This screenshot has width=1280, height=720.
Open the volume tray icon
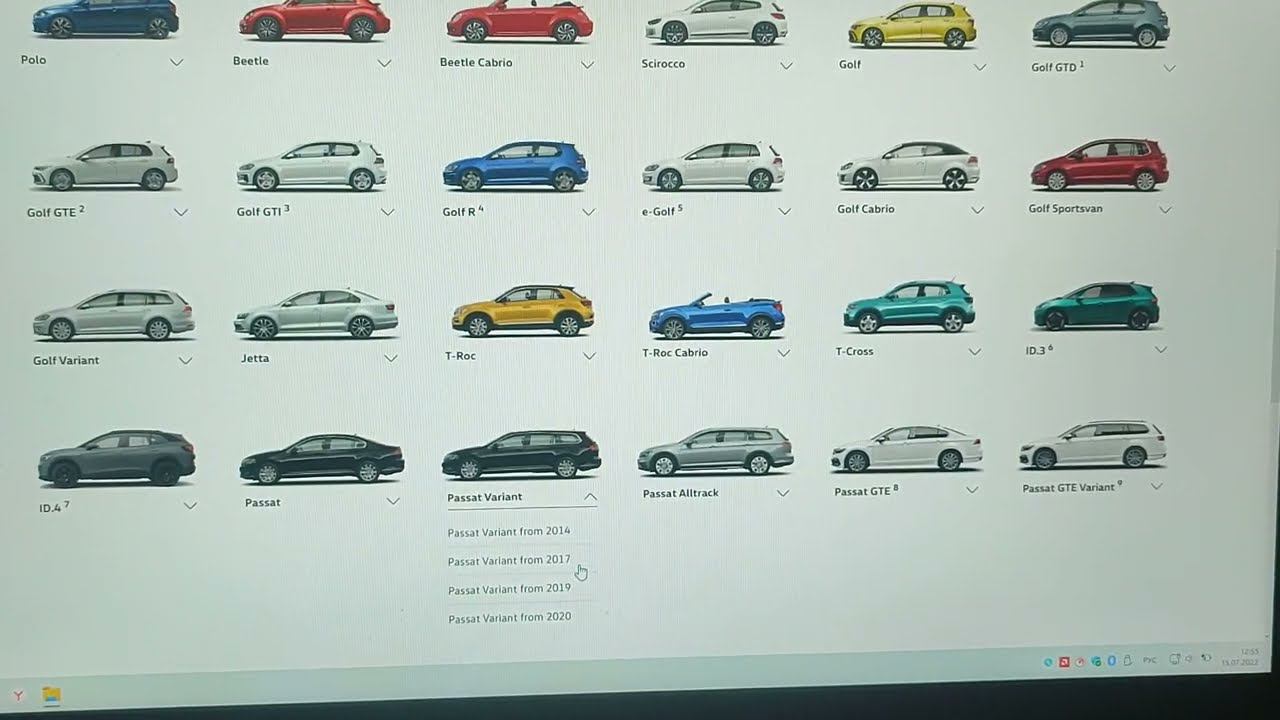pos(1191,659)
